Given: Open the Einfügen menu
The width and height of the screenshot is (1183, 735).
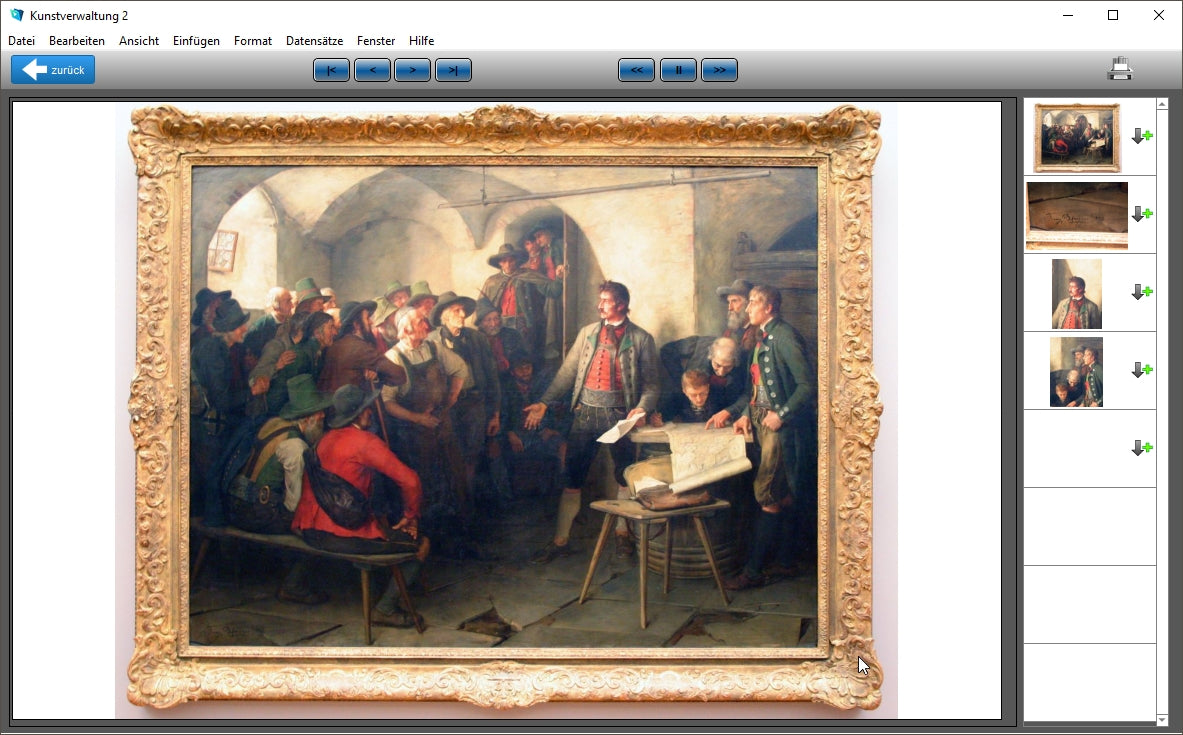Looking at the screenshot, I should point(196,41).
